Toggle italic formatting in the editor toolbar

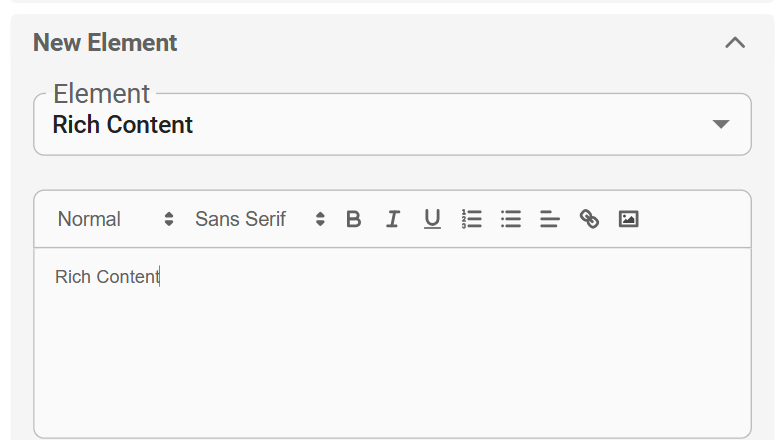coord(392,219)
